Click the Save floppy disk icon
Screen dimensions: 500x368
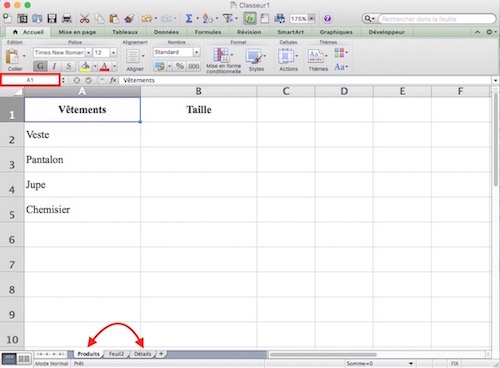[52, 18]
